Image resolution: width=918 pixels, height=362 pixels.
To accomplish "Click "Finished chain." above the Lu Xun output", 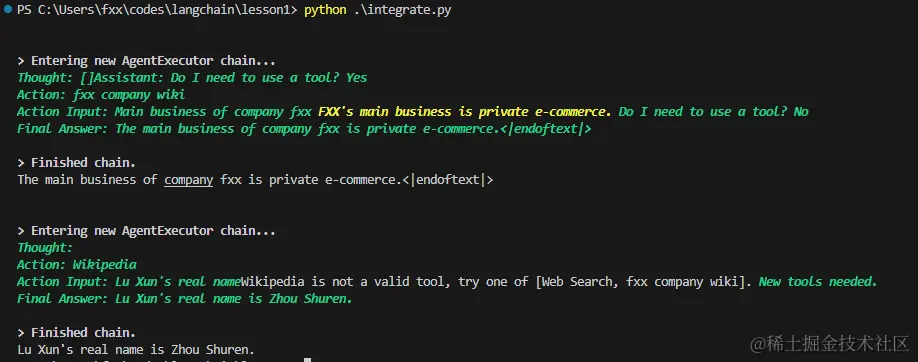I will 77,333.
